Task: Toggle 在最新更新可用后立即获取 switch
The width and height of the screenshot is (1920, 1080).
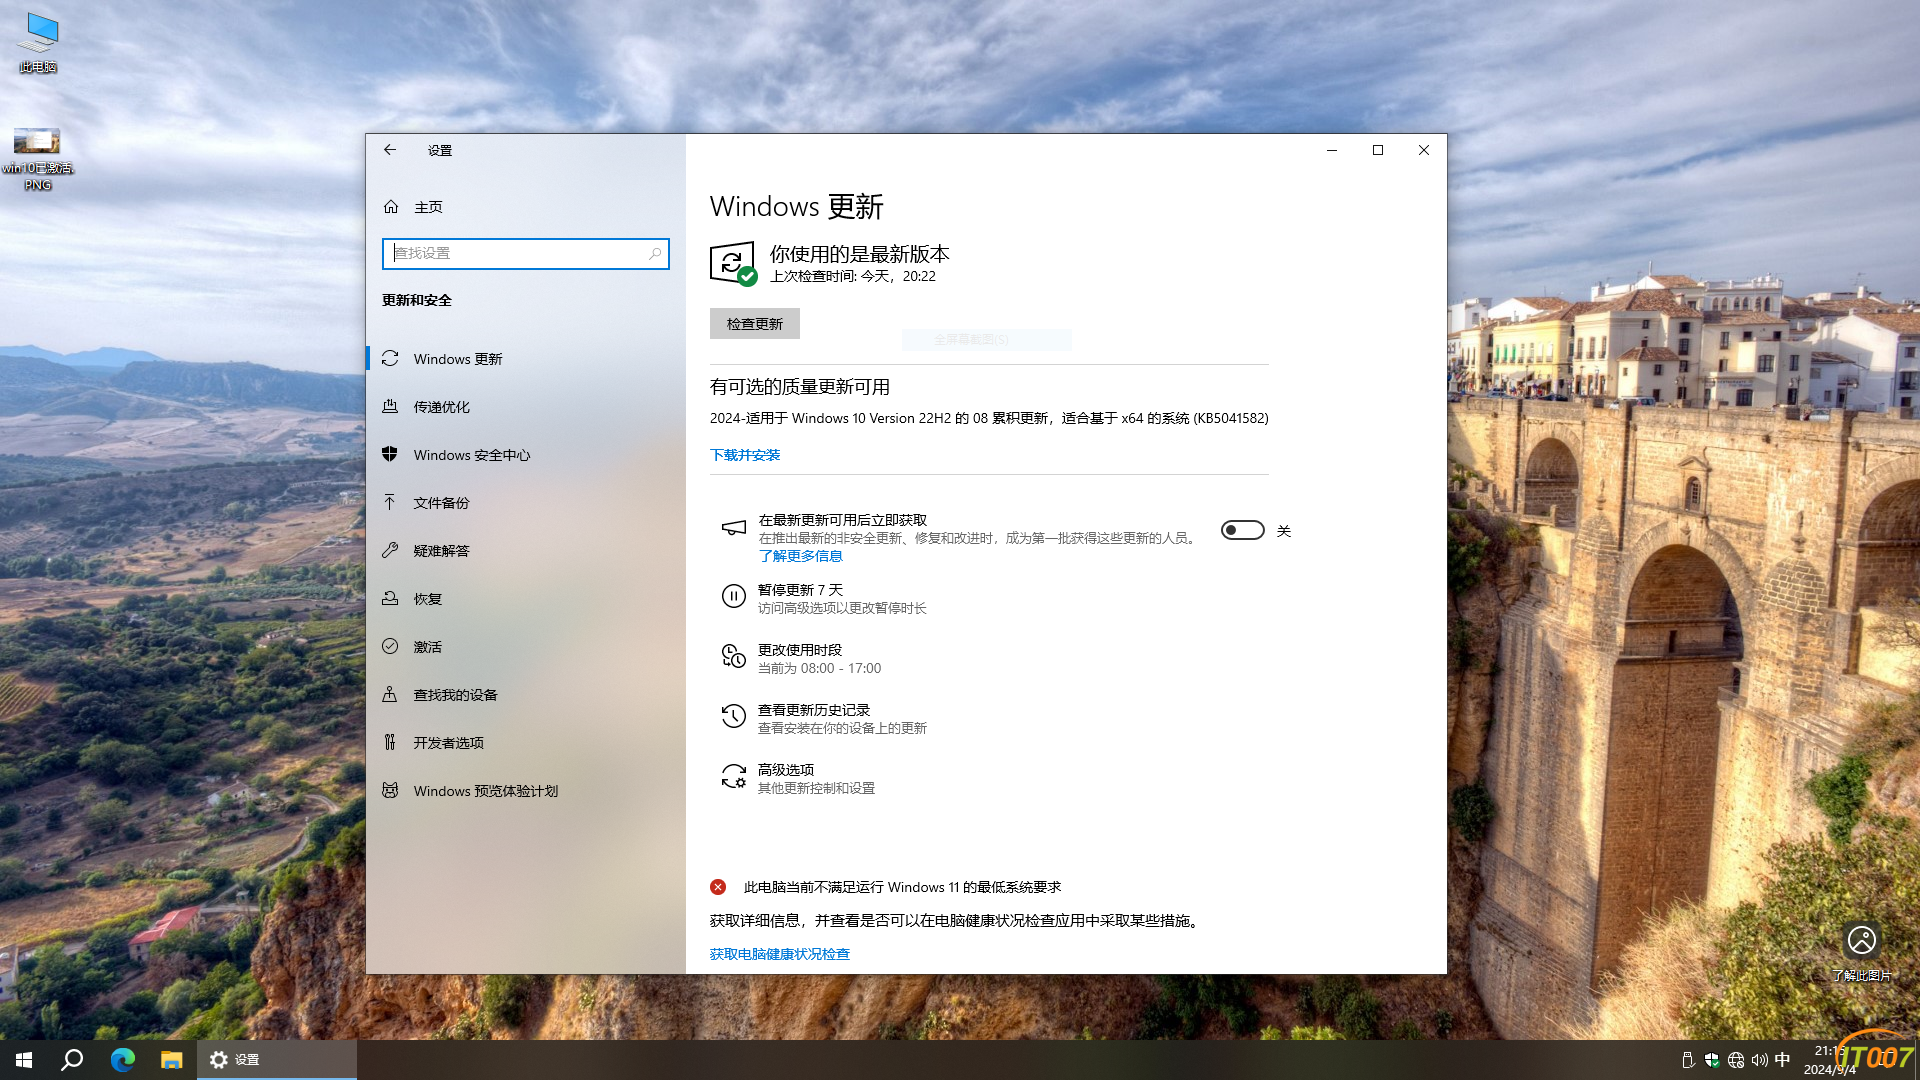Action: pyautogui.click(x=1242, y=531)
